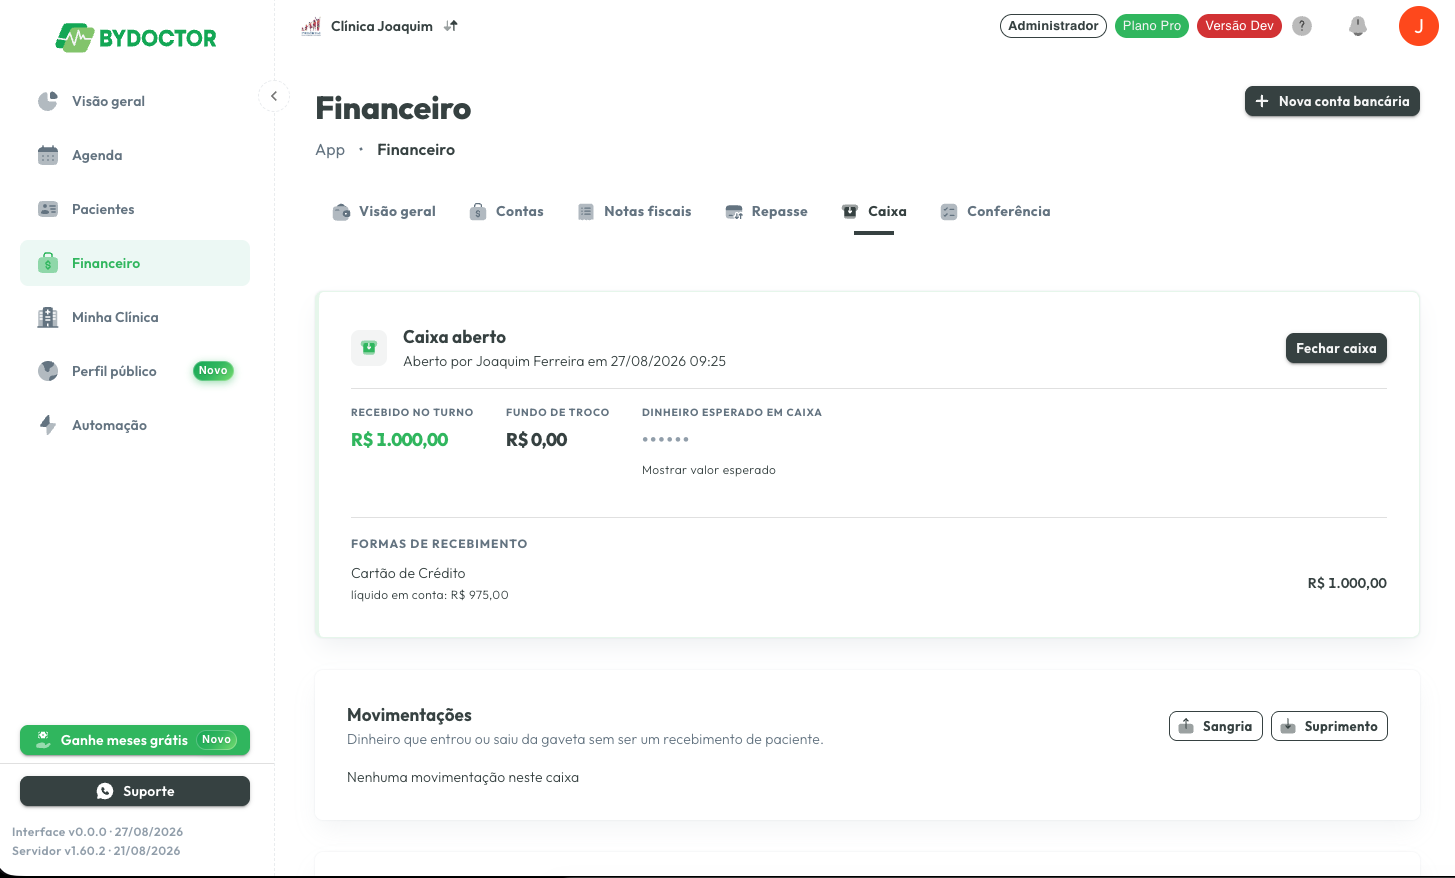Open the Suporte button

click(x=135, y=791)
